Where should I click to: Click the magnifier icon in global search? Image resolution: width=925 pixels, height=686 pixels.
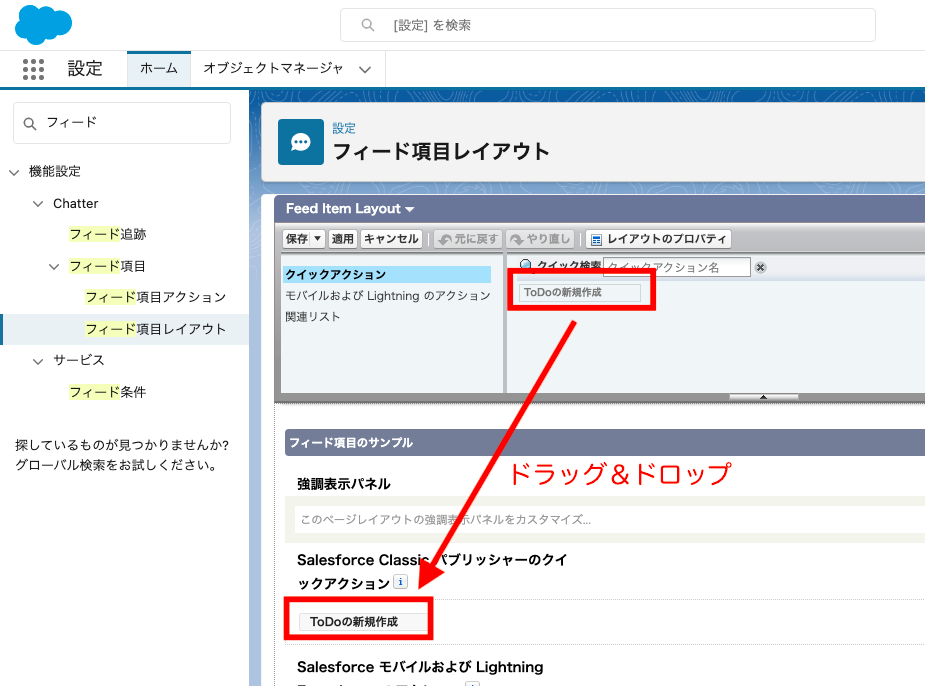[x=368, y=25]
